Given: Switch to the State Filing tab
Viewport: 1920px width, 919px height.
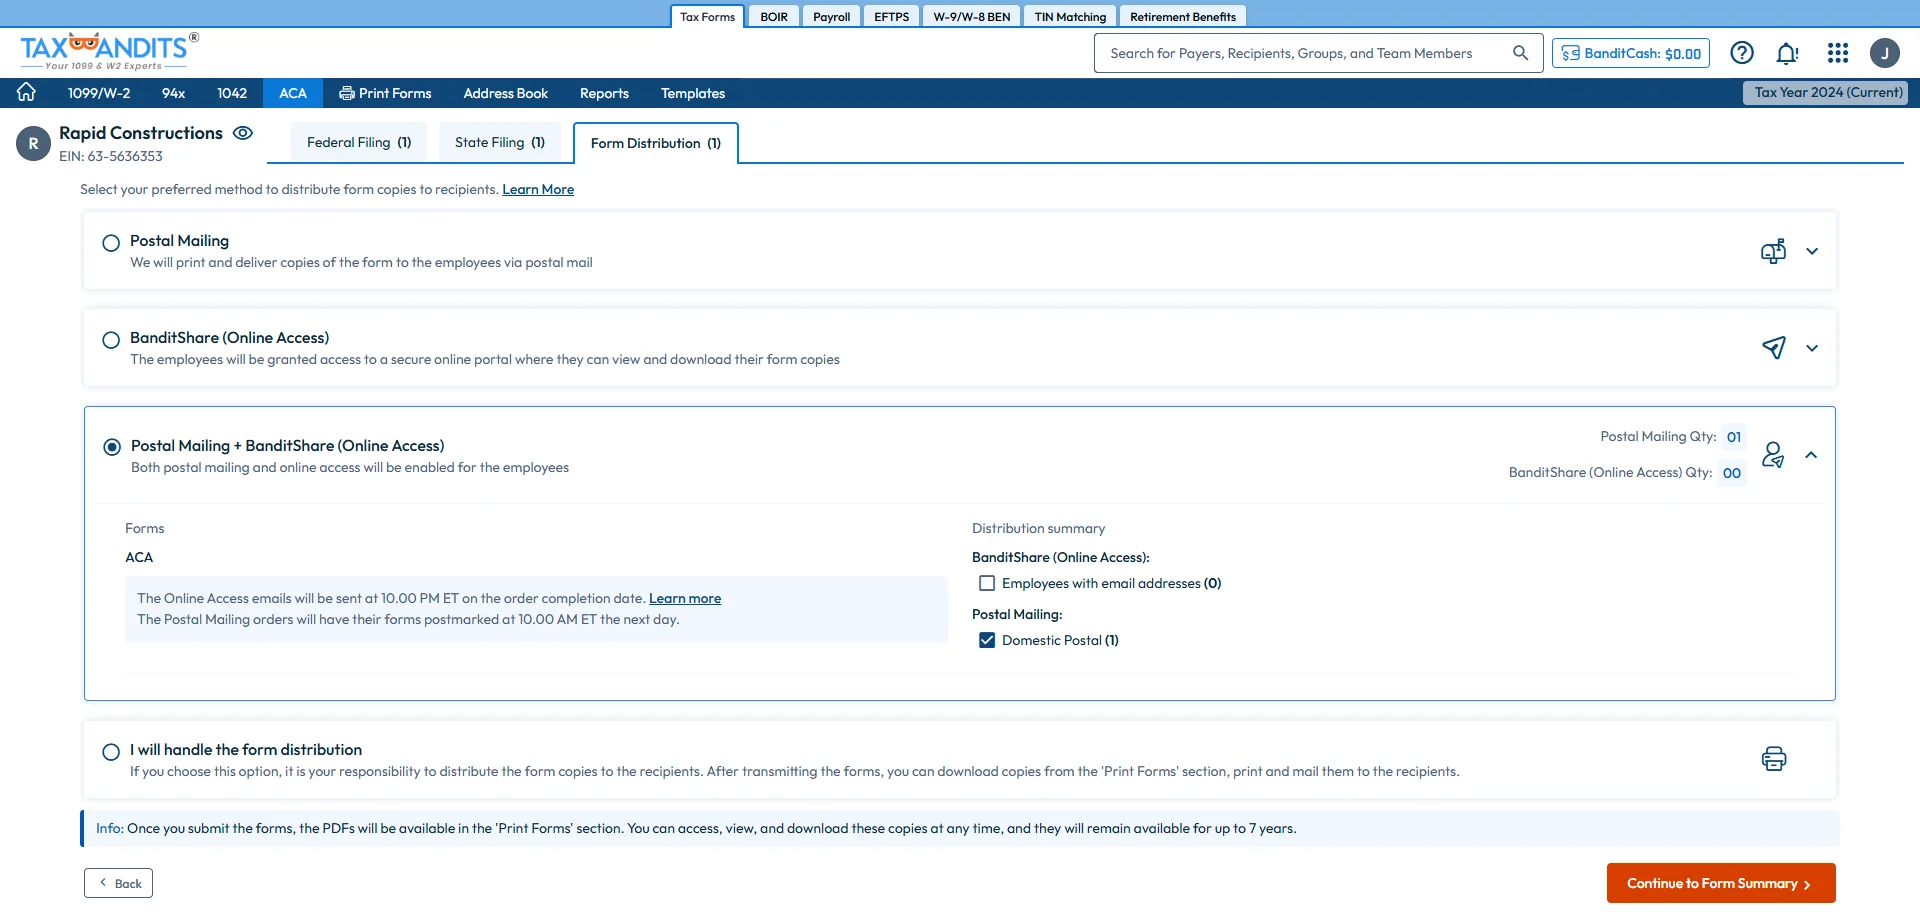Looking at the screenshot, I should coord(500,142).
